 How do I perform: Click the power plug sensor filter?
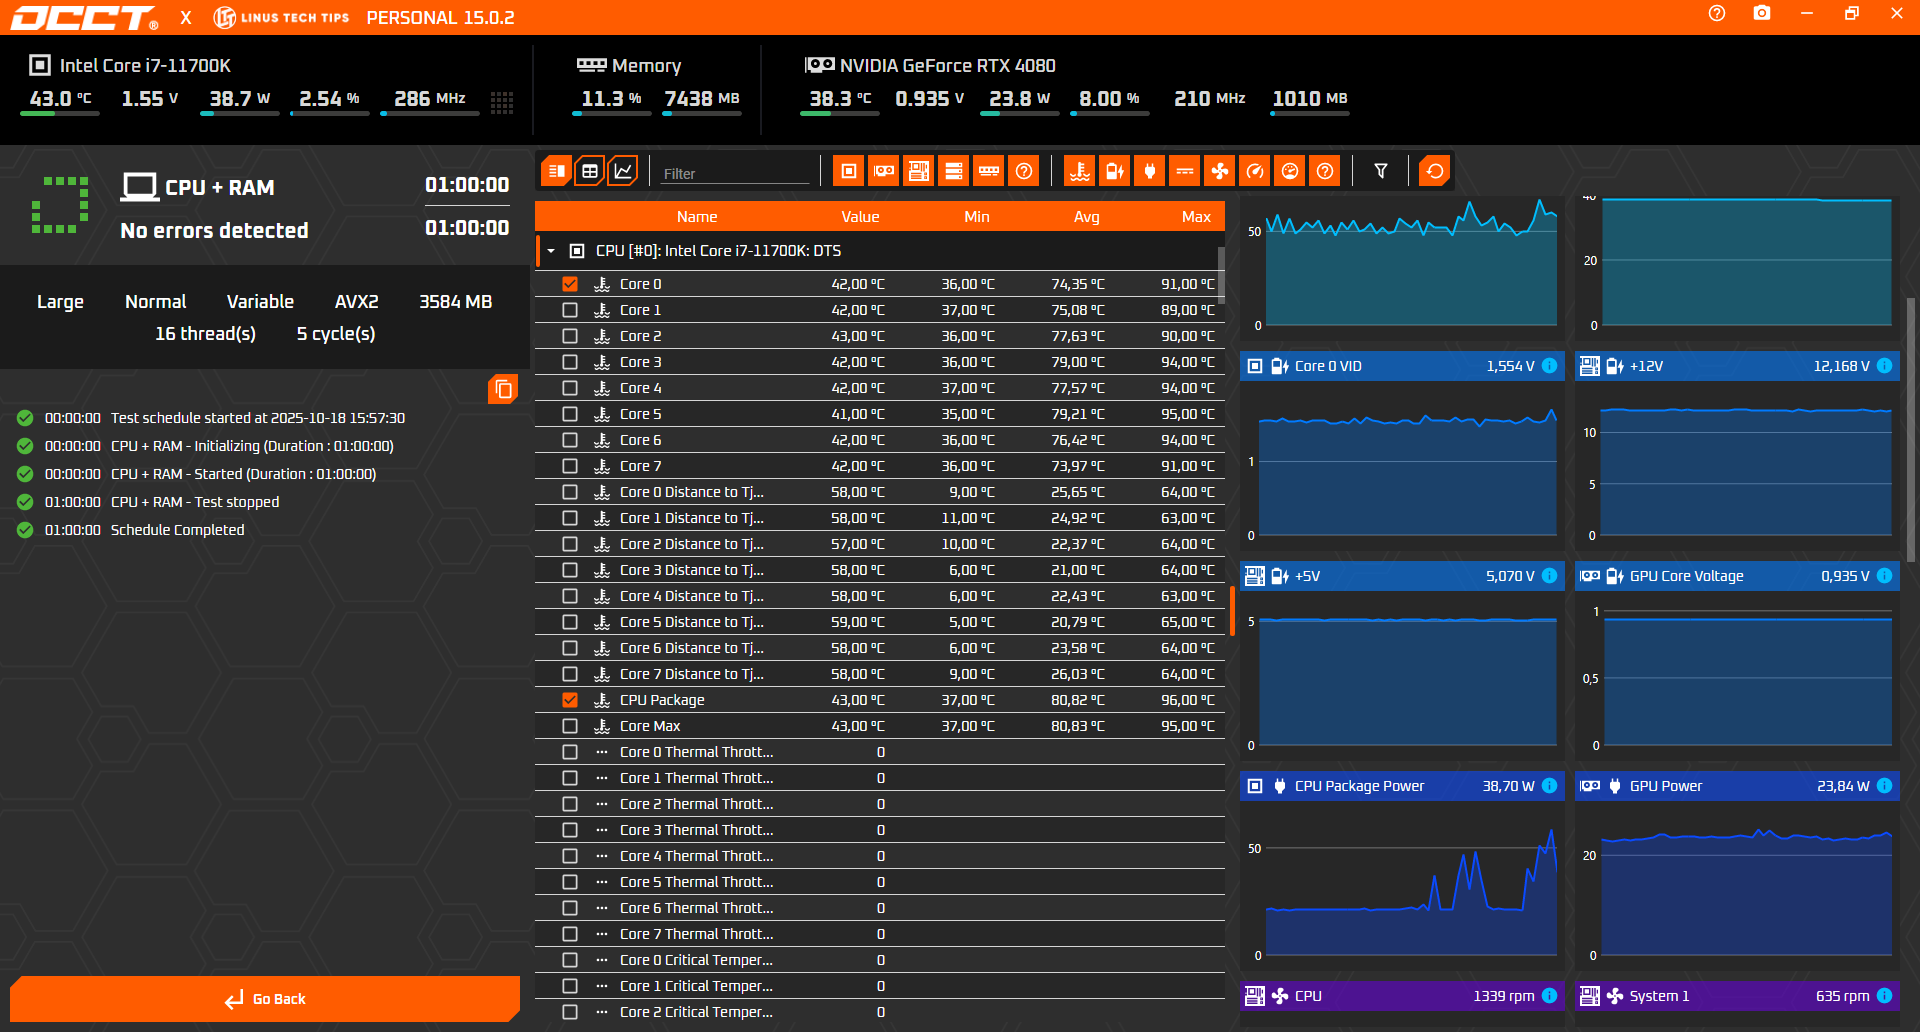click(x=1150, y=171)
